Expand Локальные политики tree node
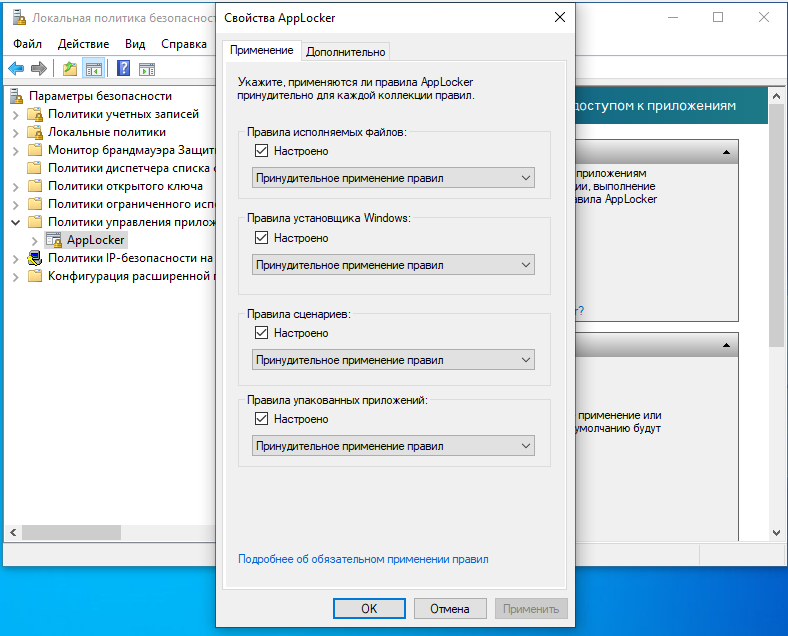The width and height of the screenshot is (788, 636). click(16, 133)
